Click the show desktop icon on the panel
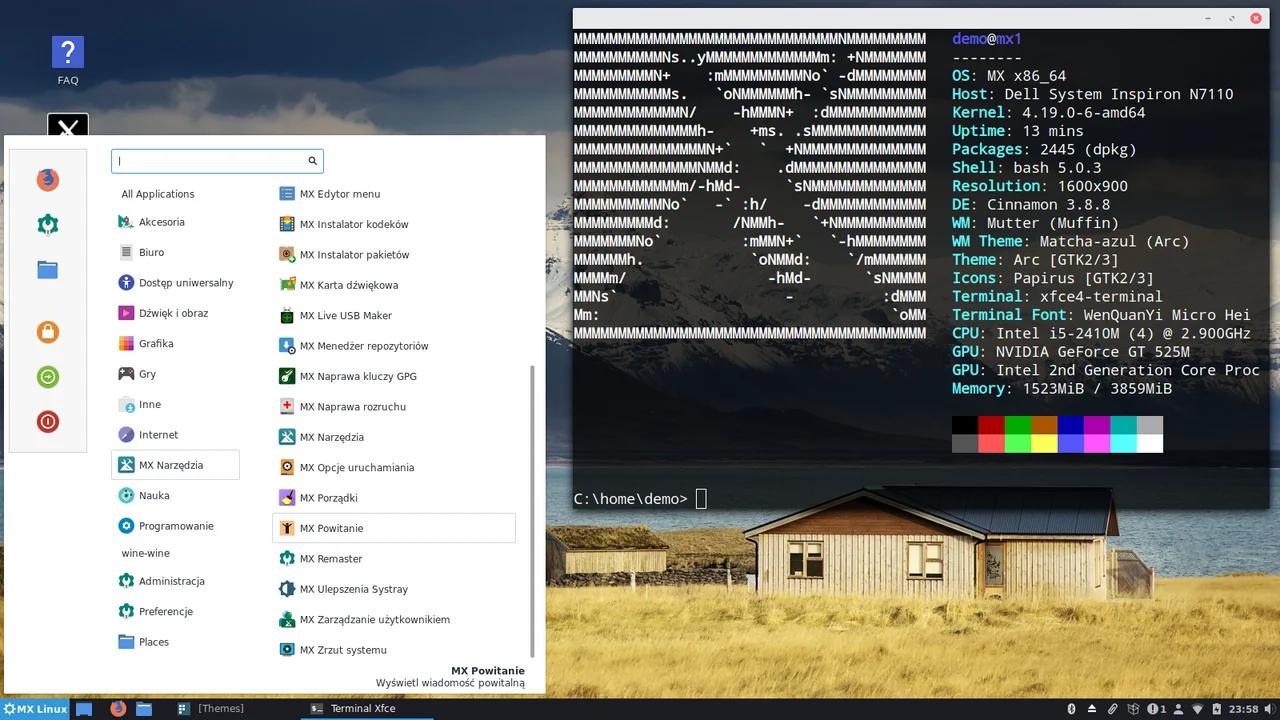 coord(84,709)
